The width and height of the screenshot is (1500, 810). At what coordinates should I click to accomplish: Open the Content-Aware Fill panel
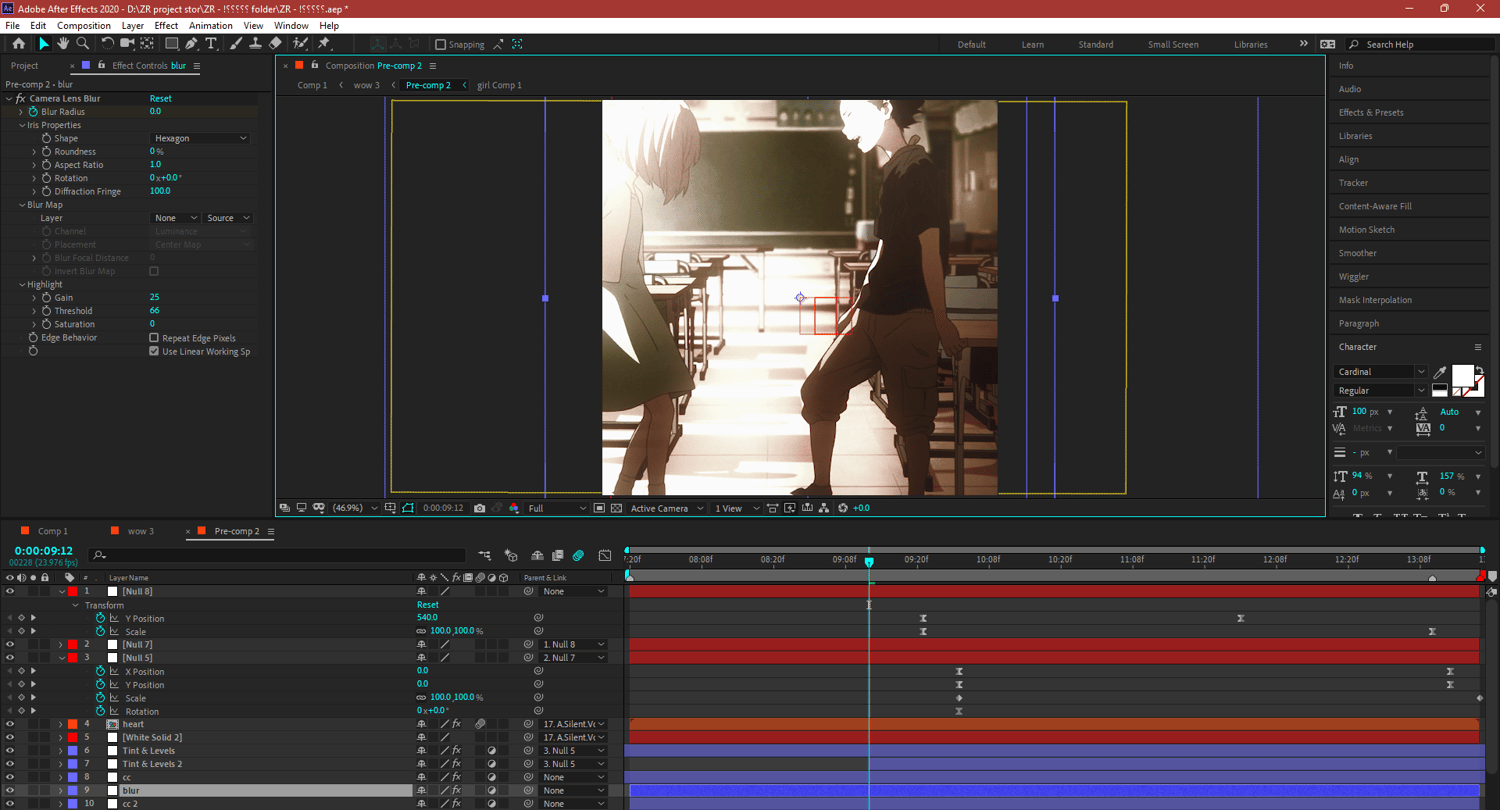1375,206
